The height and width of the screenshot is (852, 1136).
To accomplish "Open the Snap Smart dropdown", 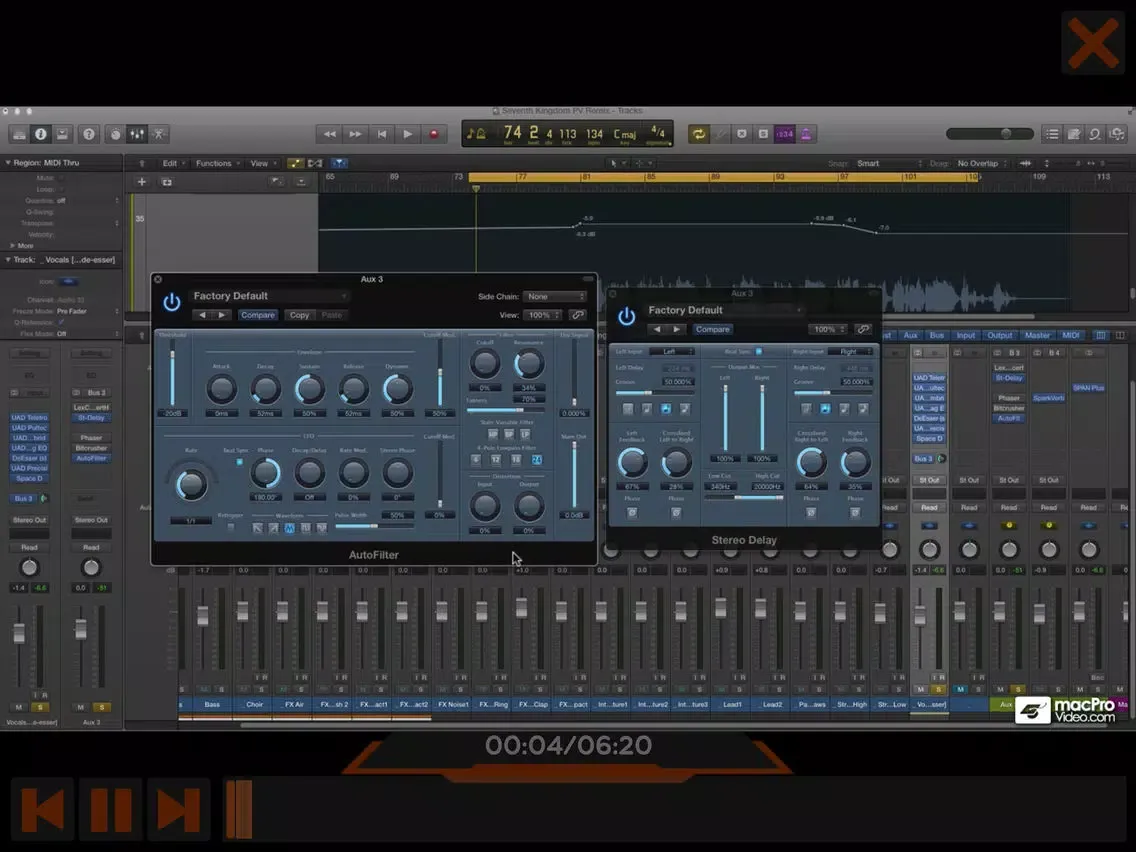I will [889, 163].
